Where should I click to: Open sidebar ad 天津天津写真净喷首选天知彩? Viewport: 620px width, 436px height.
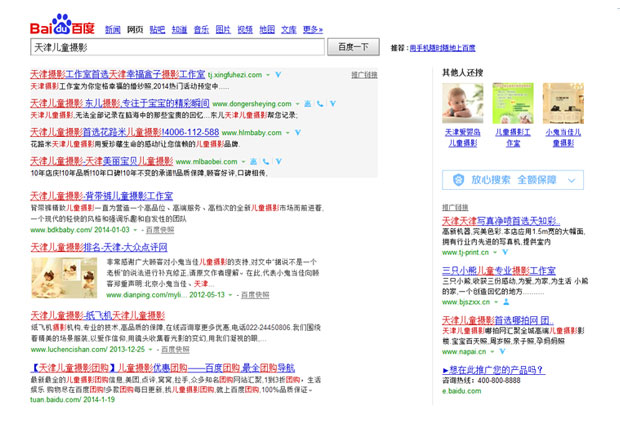501,221
